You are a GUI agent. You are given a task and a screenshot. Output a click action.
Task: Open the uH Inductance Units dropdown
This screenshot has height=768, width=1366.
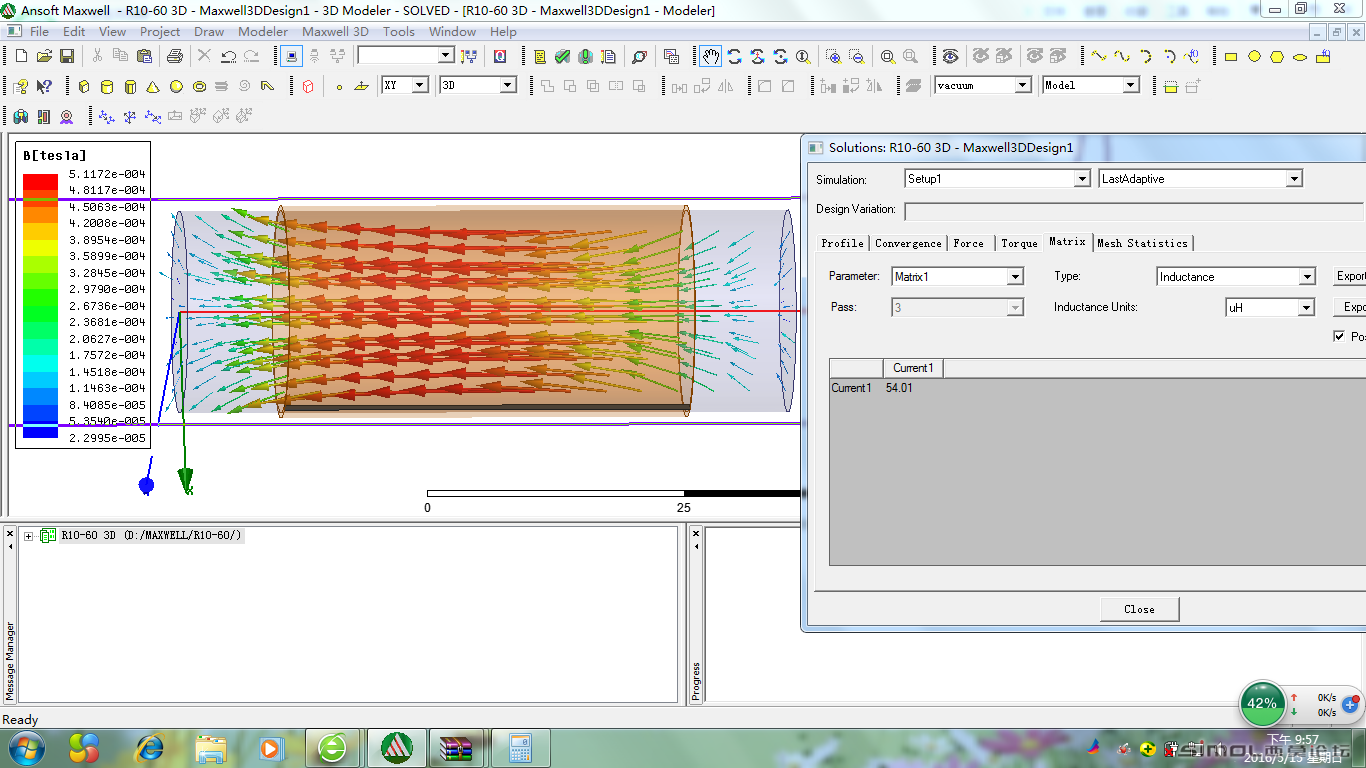coord(1306,308)
